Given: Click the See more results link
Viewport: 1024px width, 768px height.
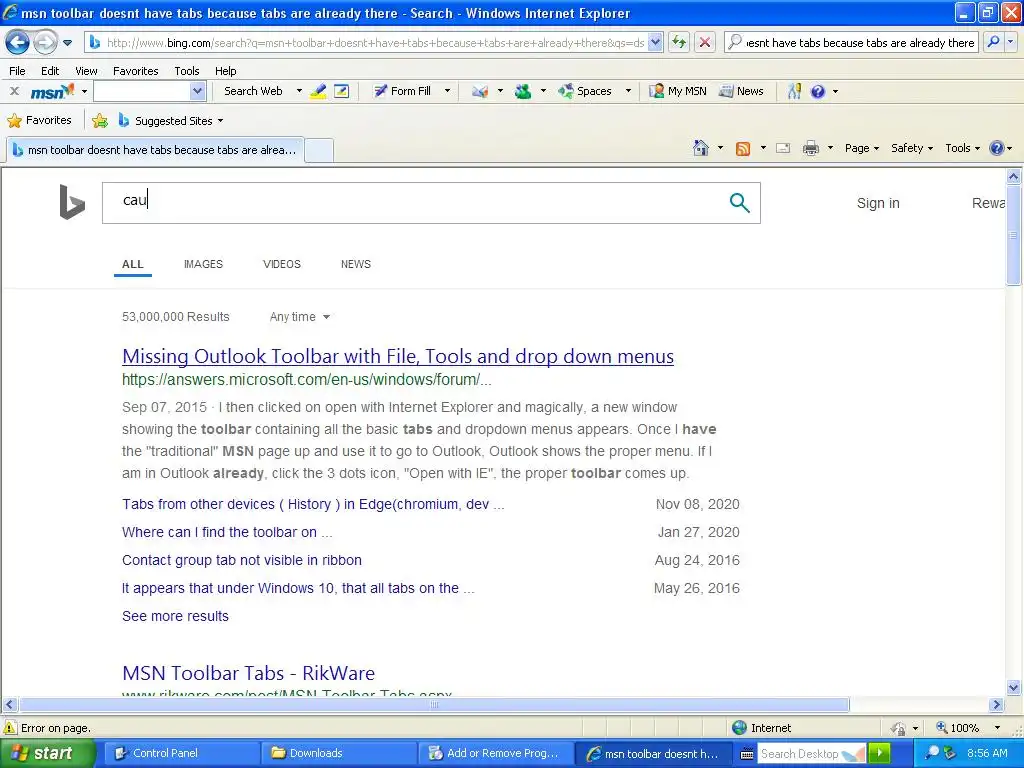Looking at the screenshot, I should 175,616.
